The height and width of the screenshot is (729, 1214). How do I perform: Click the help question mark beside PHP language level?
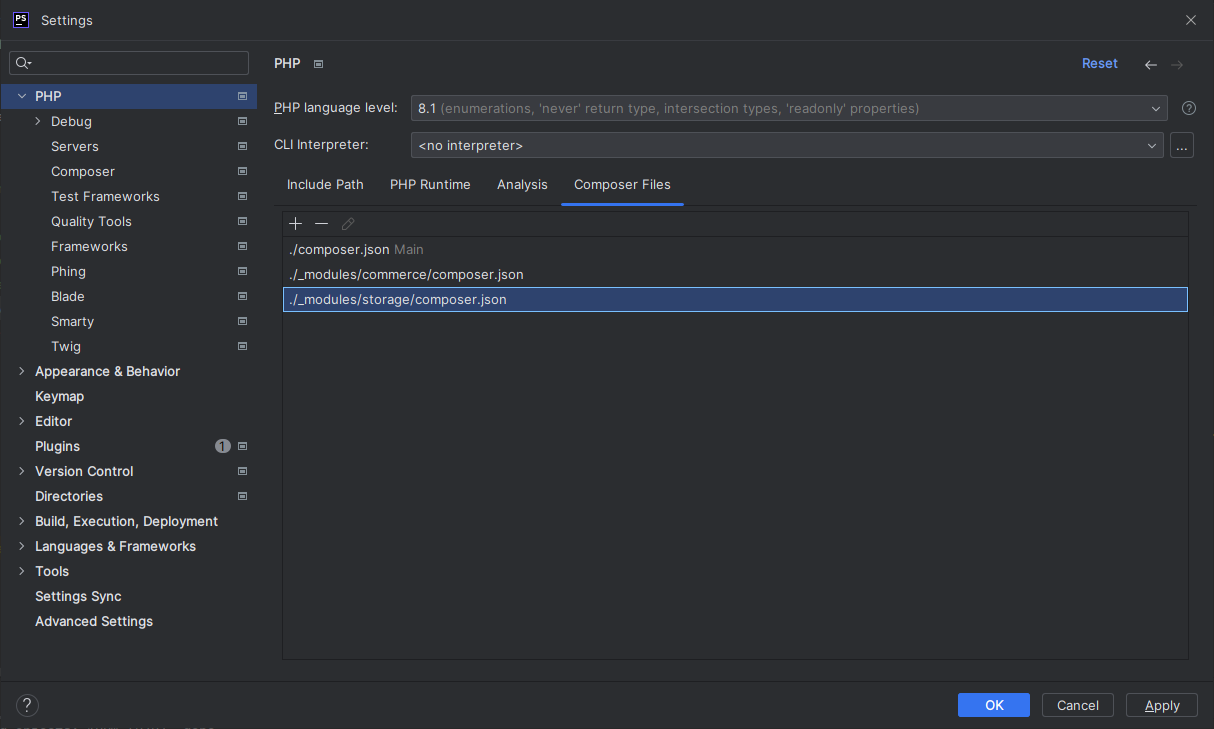click(x=1189, y=108)
